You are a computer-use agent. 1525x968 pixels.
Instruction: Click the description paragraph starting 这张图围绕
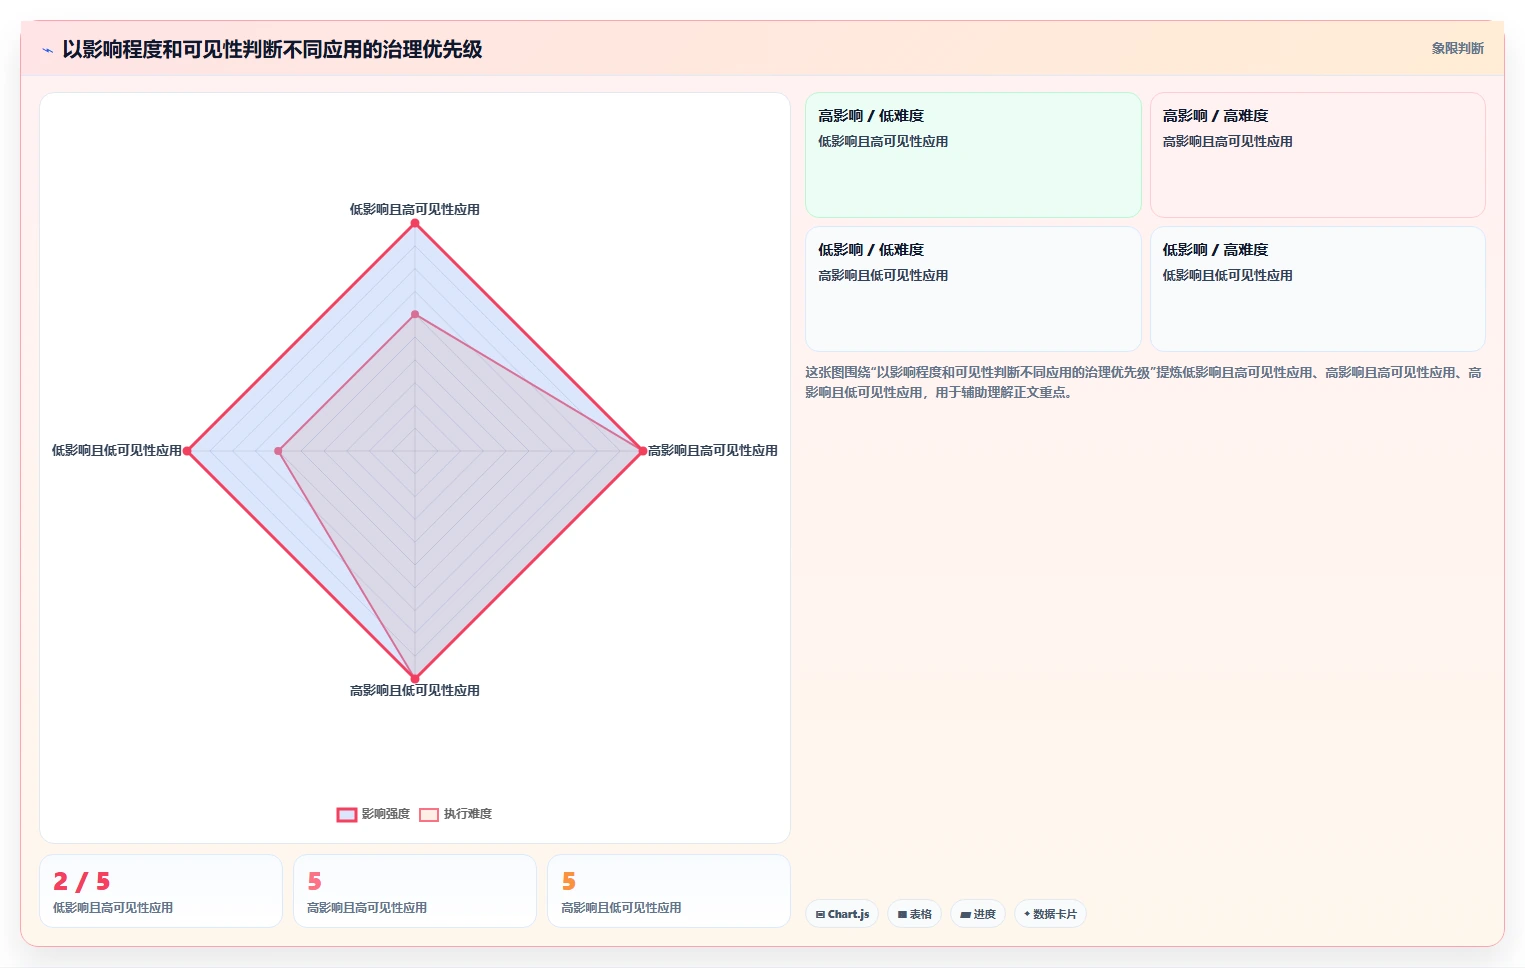tap(1143, 382)
